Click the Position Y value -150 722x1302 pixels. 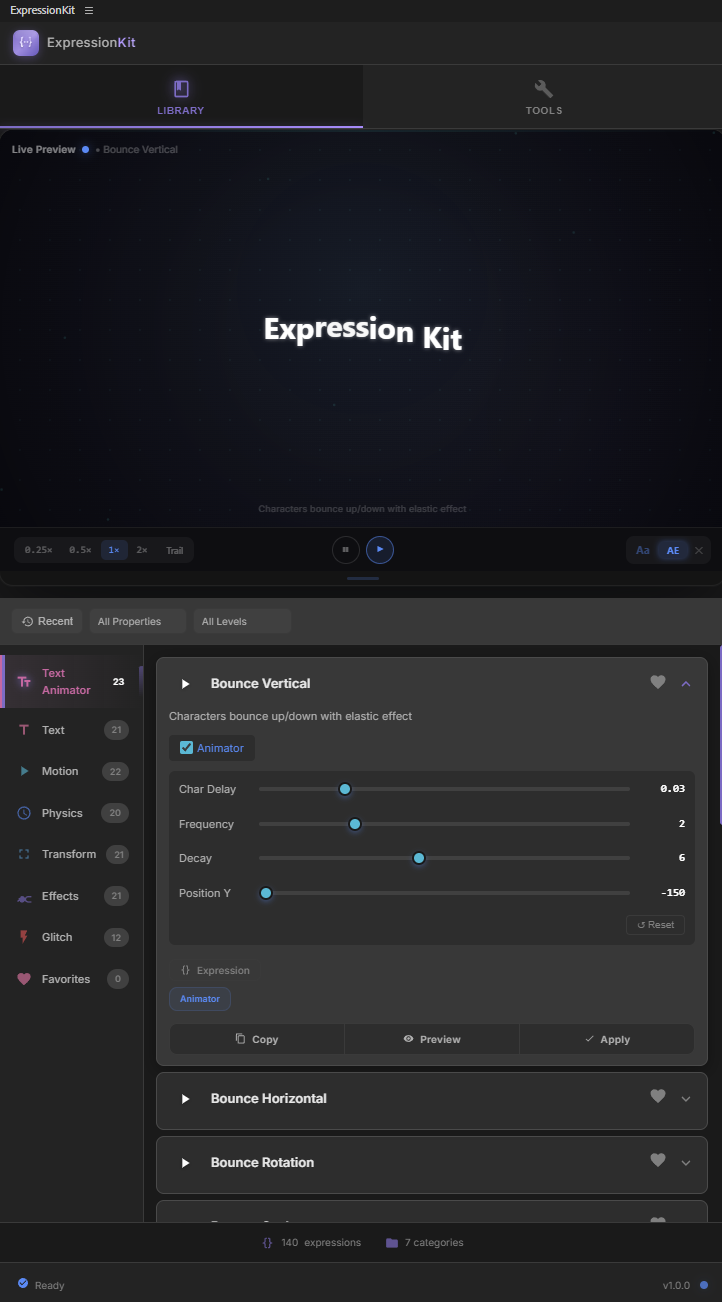pyautogui.click(x=673, y=893)
